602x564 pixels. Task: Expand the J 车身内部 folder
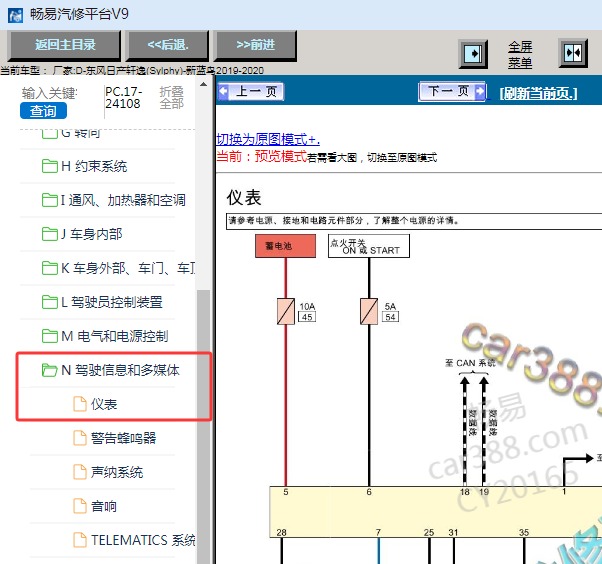pyautogui.click(x=92, y=234)
